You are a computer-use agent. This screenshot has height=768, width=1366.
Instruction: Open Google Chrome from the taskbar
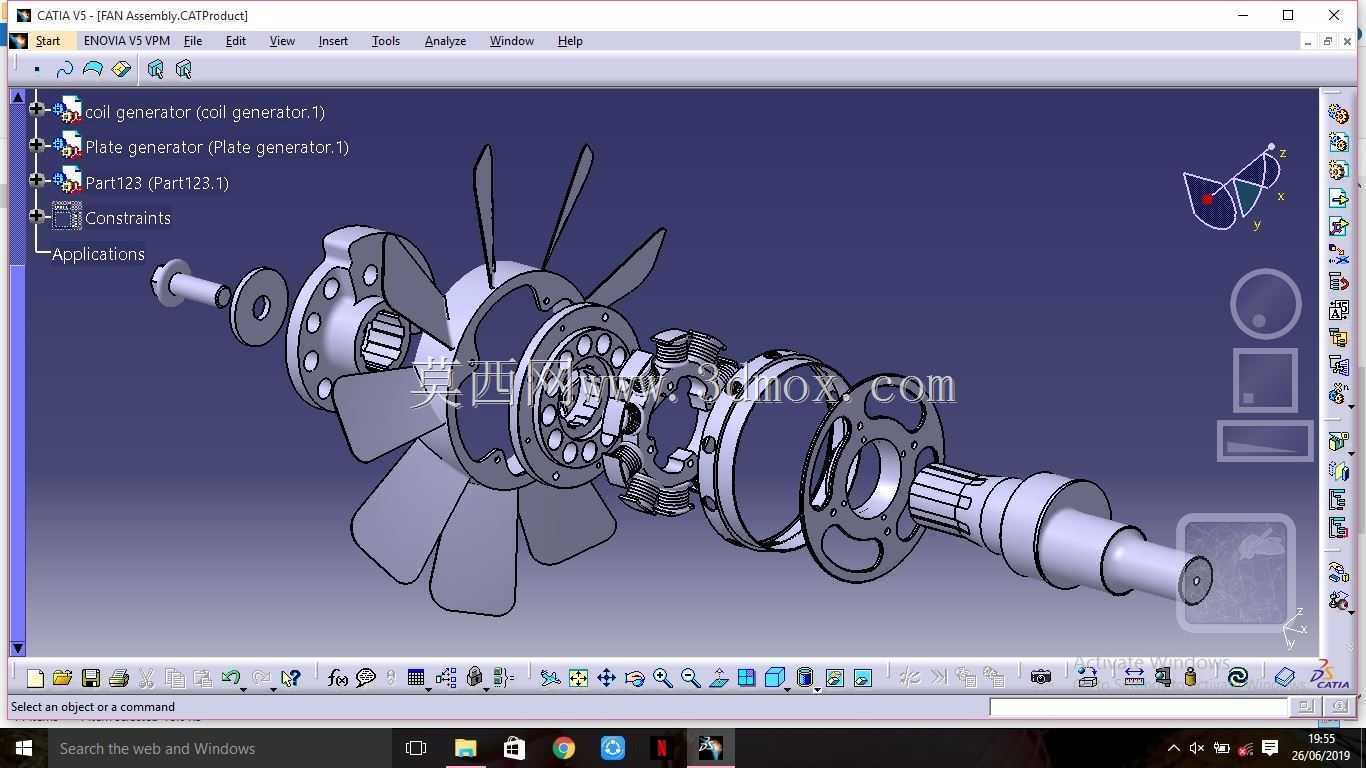click(564, 748)
